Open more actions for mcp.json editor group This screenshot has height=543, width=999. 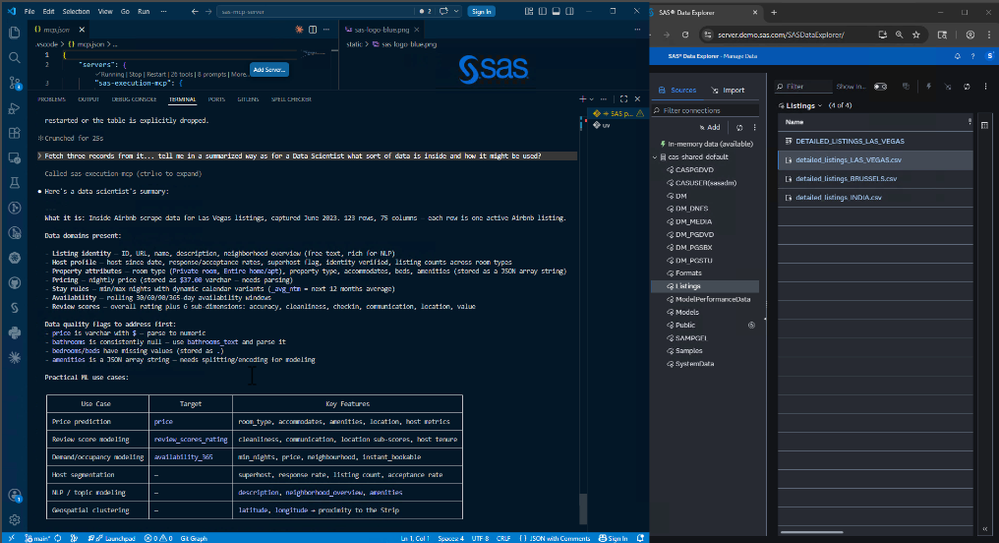click(326, 30)
